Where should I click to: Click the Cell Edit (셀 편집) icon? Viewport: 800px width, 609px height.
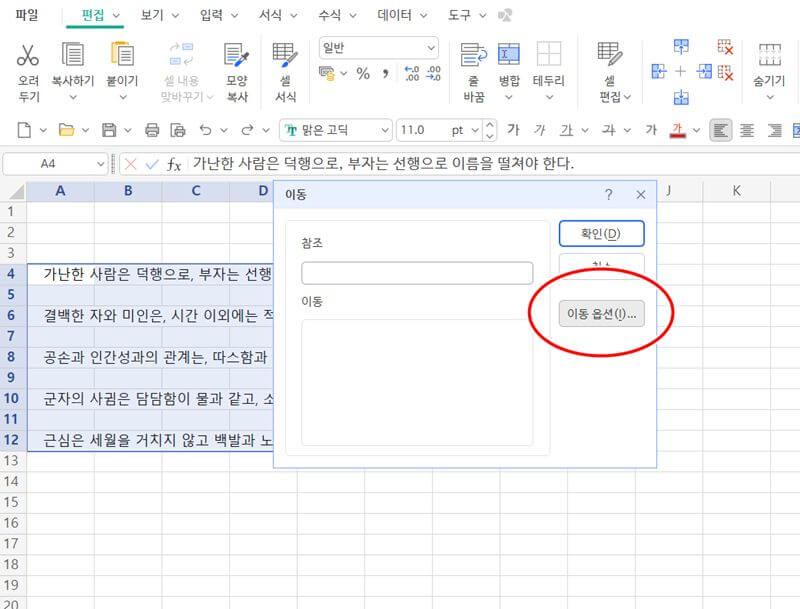point(610,54)
